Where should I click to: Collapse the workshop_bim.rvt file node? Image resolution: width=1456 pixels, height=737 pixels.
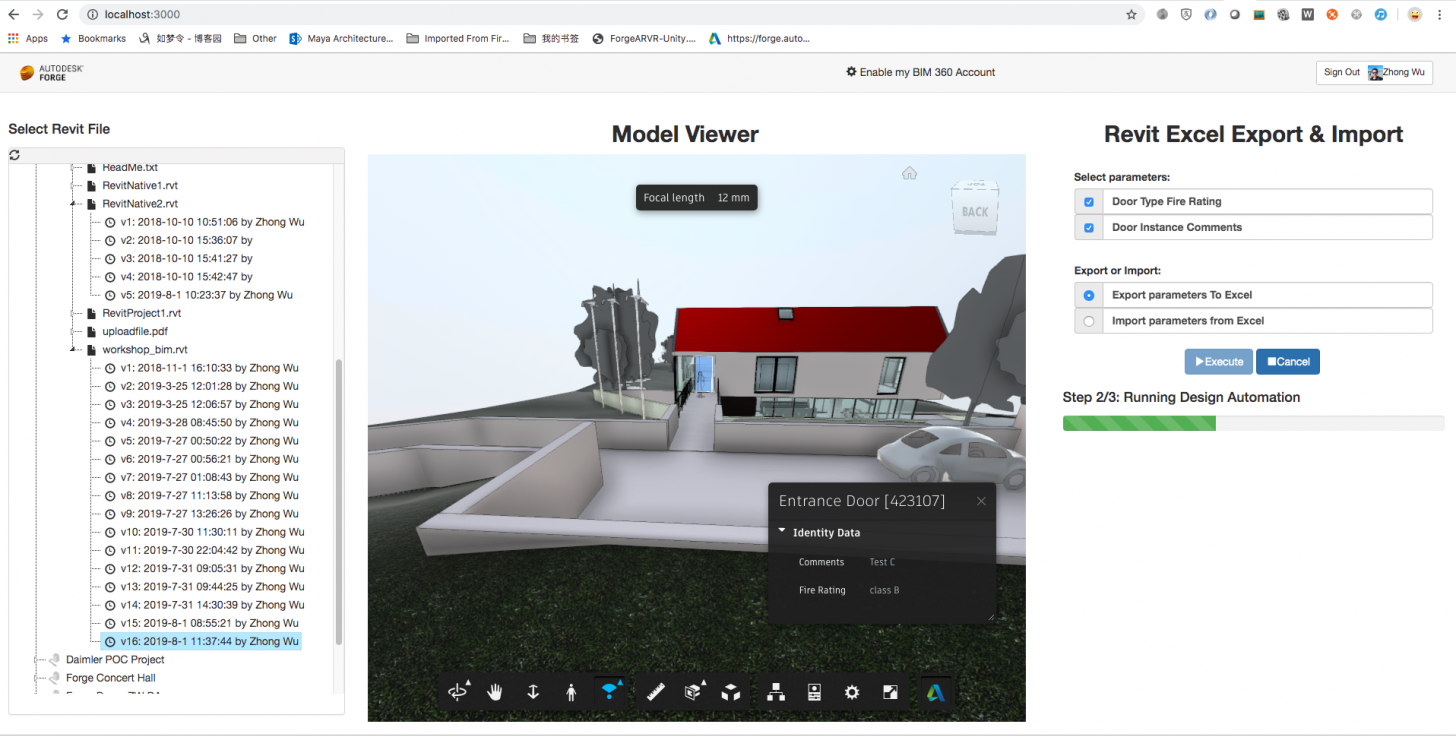click(74, 350)
